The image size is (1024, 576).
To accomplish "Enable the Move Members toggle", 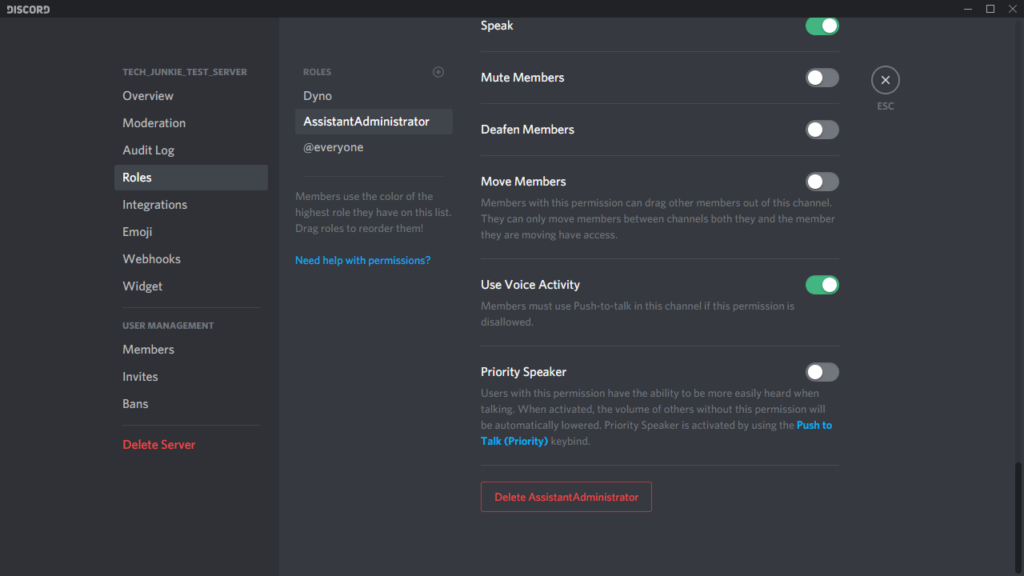I will (822, 182).
